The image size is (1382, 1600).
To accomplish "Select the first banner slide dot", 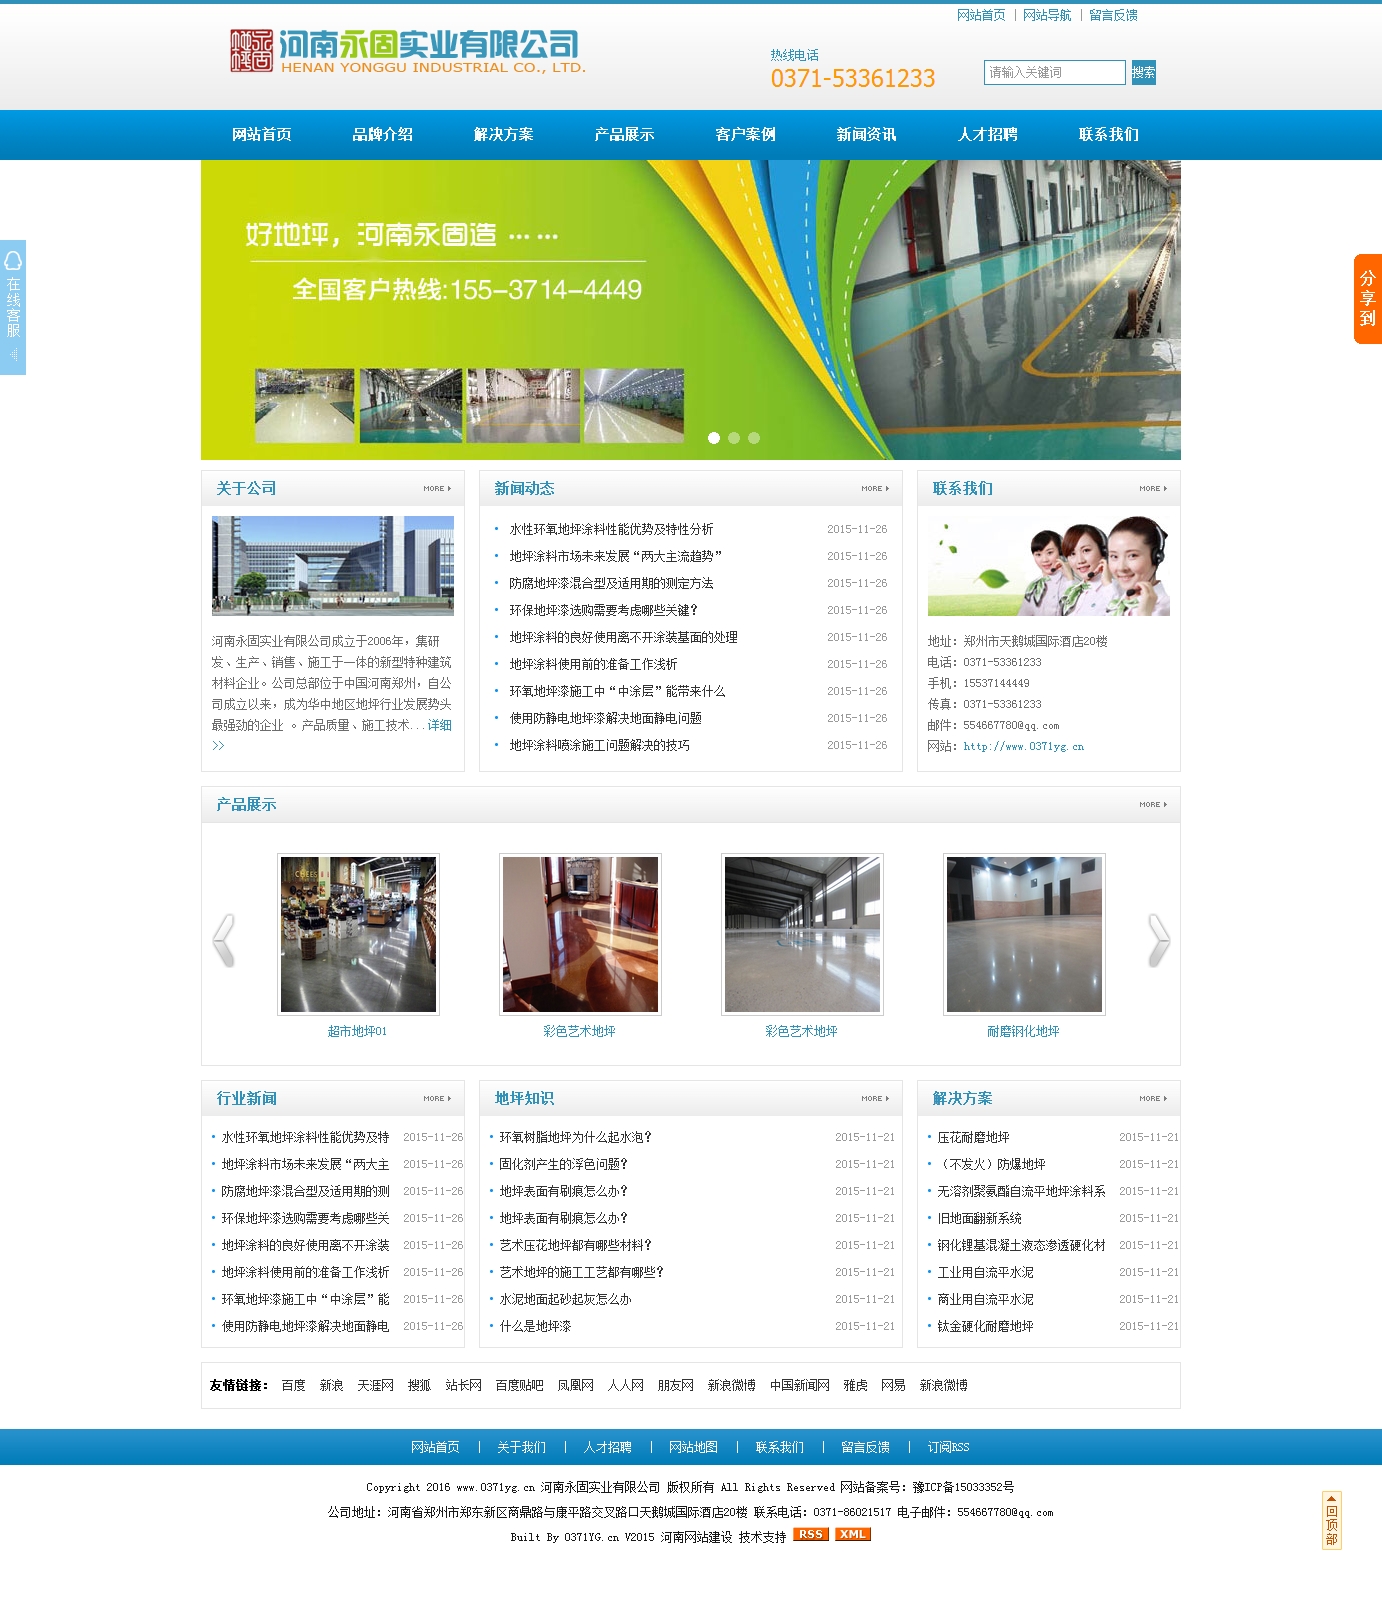I will pyautogui.click(x=714, y=438).
